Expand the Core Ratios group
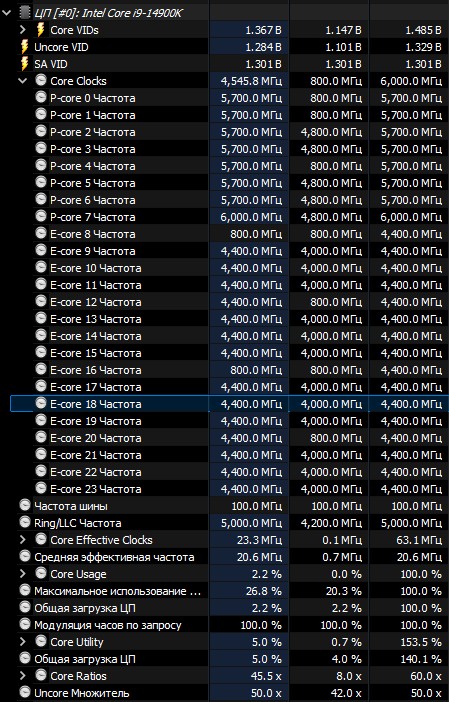Image resolution: width=449 pixels, height=702 pixels. tap(23, 676)
